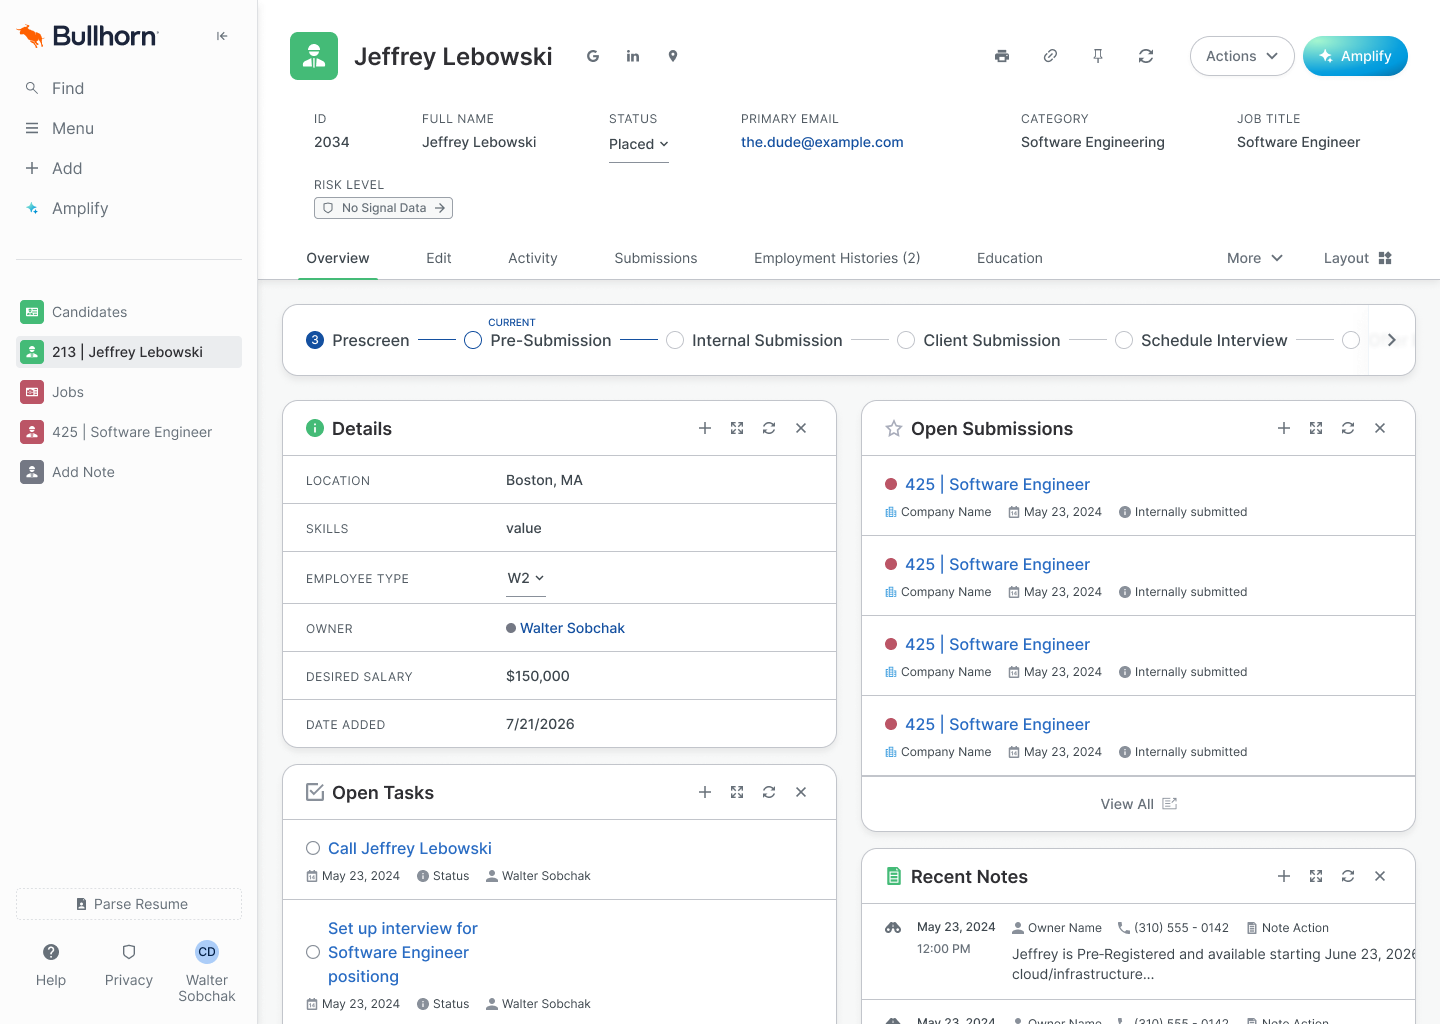The image size is (1440, 1024).
Task: Click View All submissions
Action: click(1138, 804)
